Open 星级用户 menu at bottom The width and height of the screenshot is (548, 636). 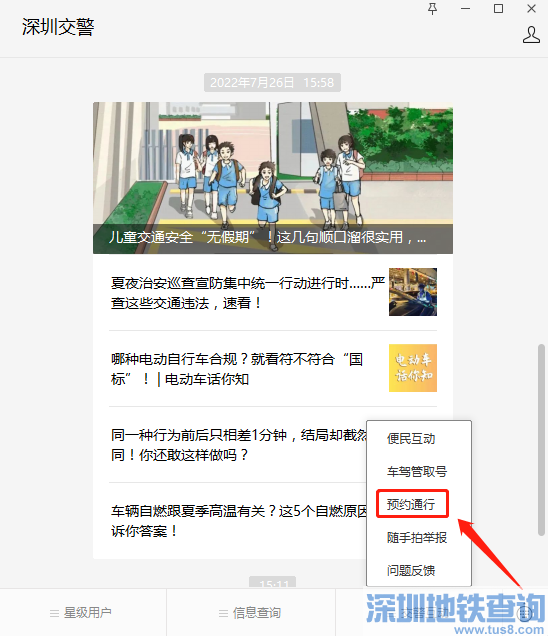(83, 612)
